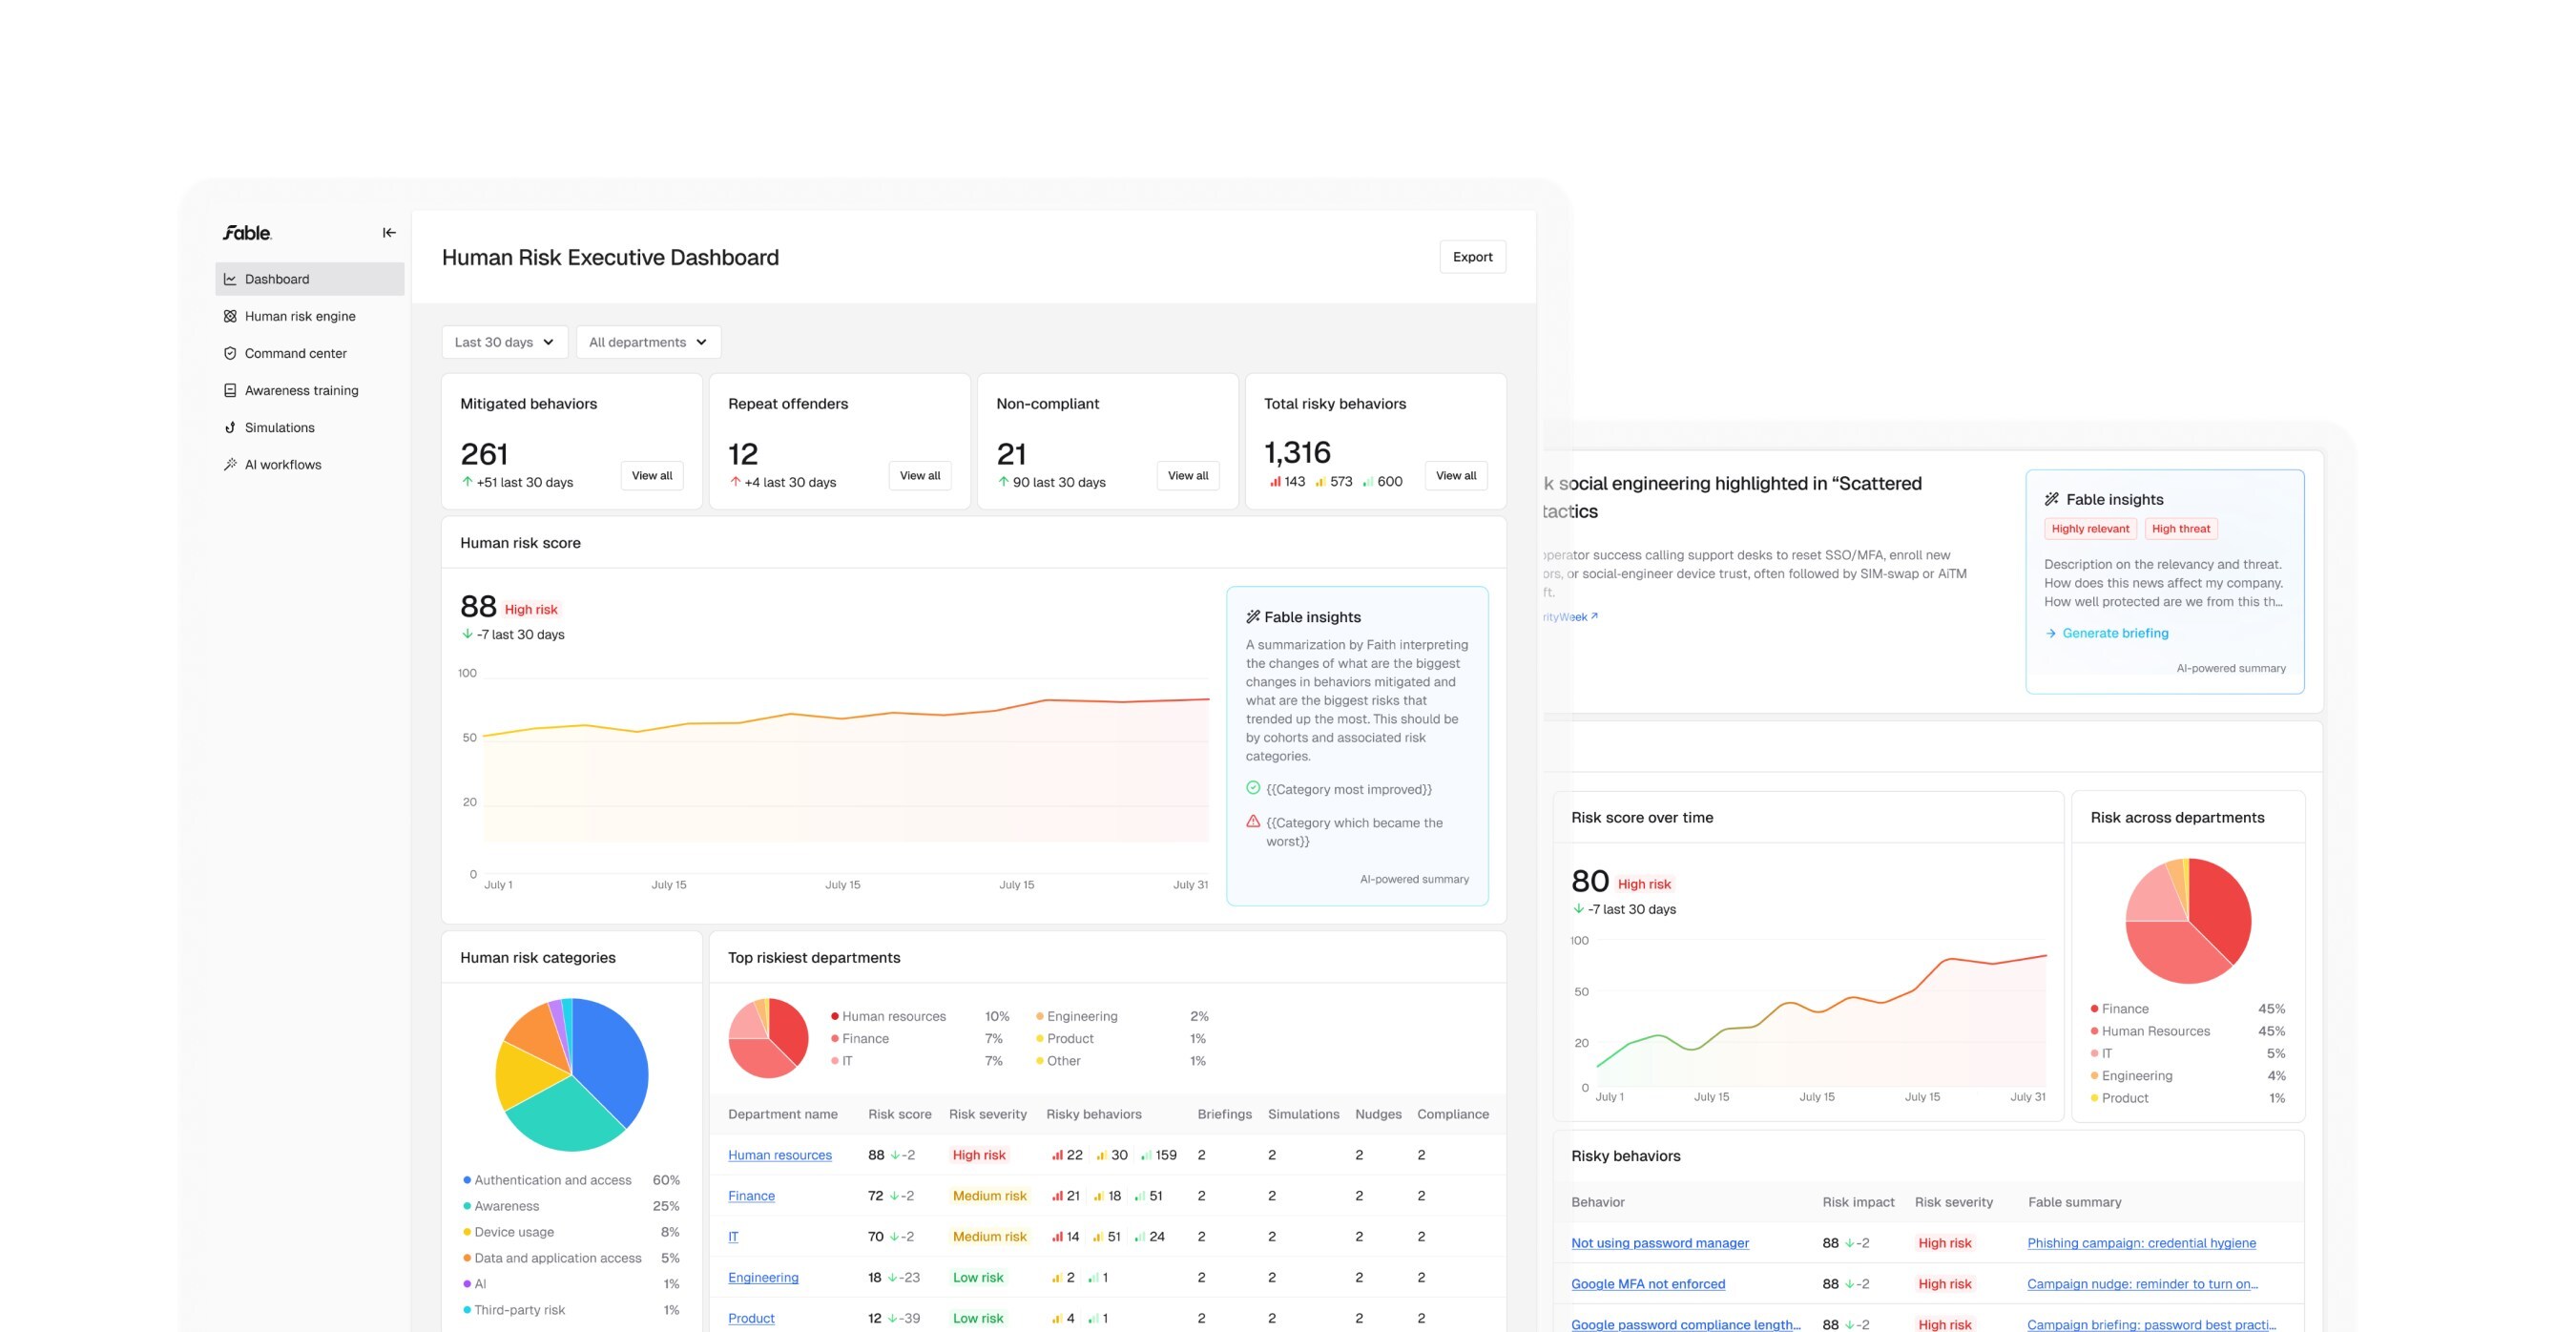Open the Human resources department link
Viewport: 2576px width, 1332px height.
tap(779, 1155)
